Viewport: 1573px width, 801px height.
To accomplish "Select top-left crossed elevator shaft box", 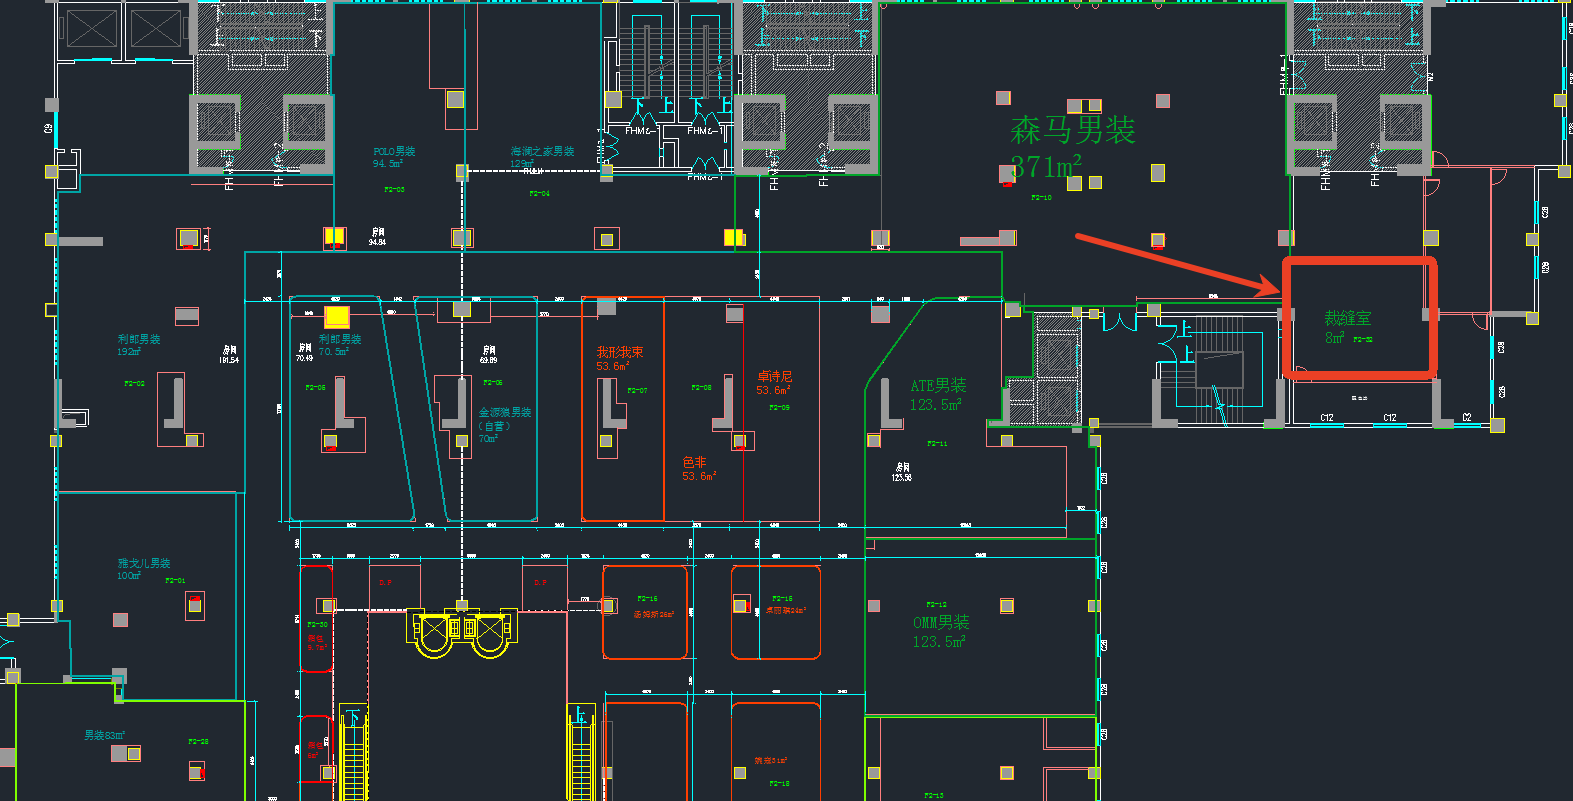I will tap(92, 28).
